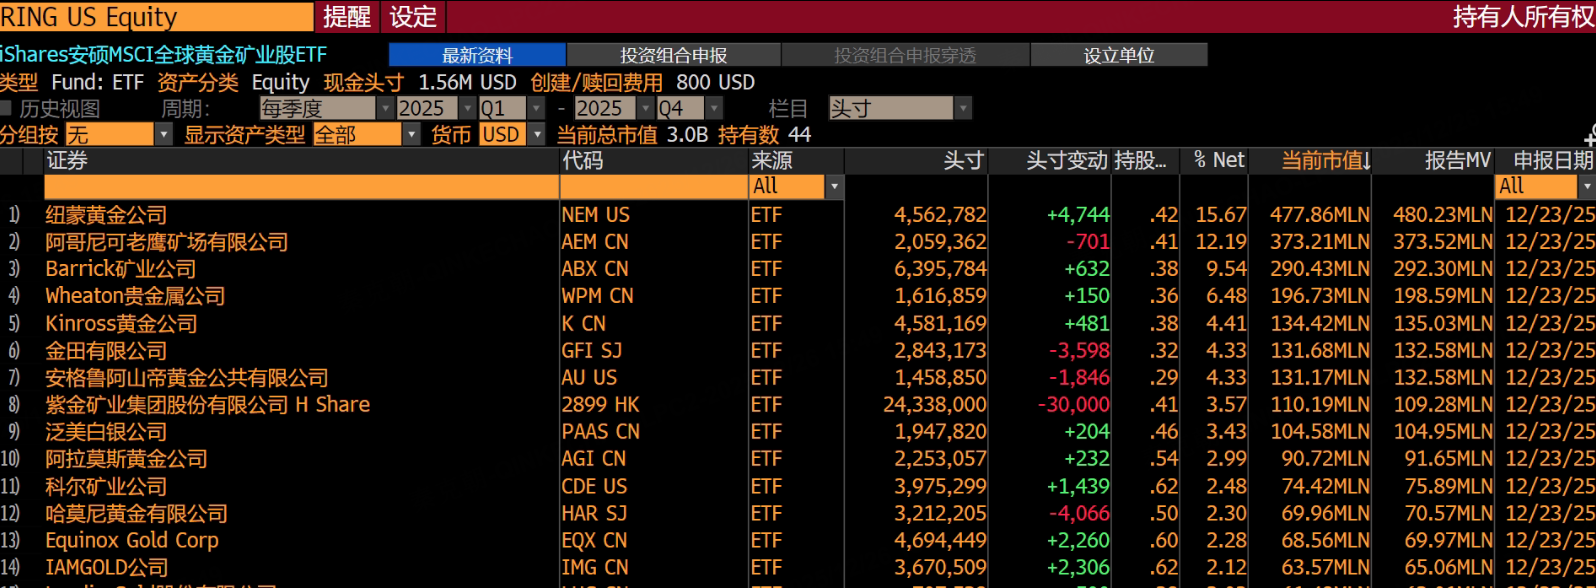Select the 安格鲁阿山帝黄金公共有限公司 row
Viewport: 1596px width, 588px height.
798,378
